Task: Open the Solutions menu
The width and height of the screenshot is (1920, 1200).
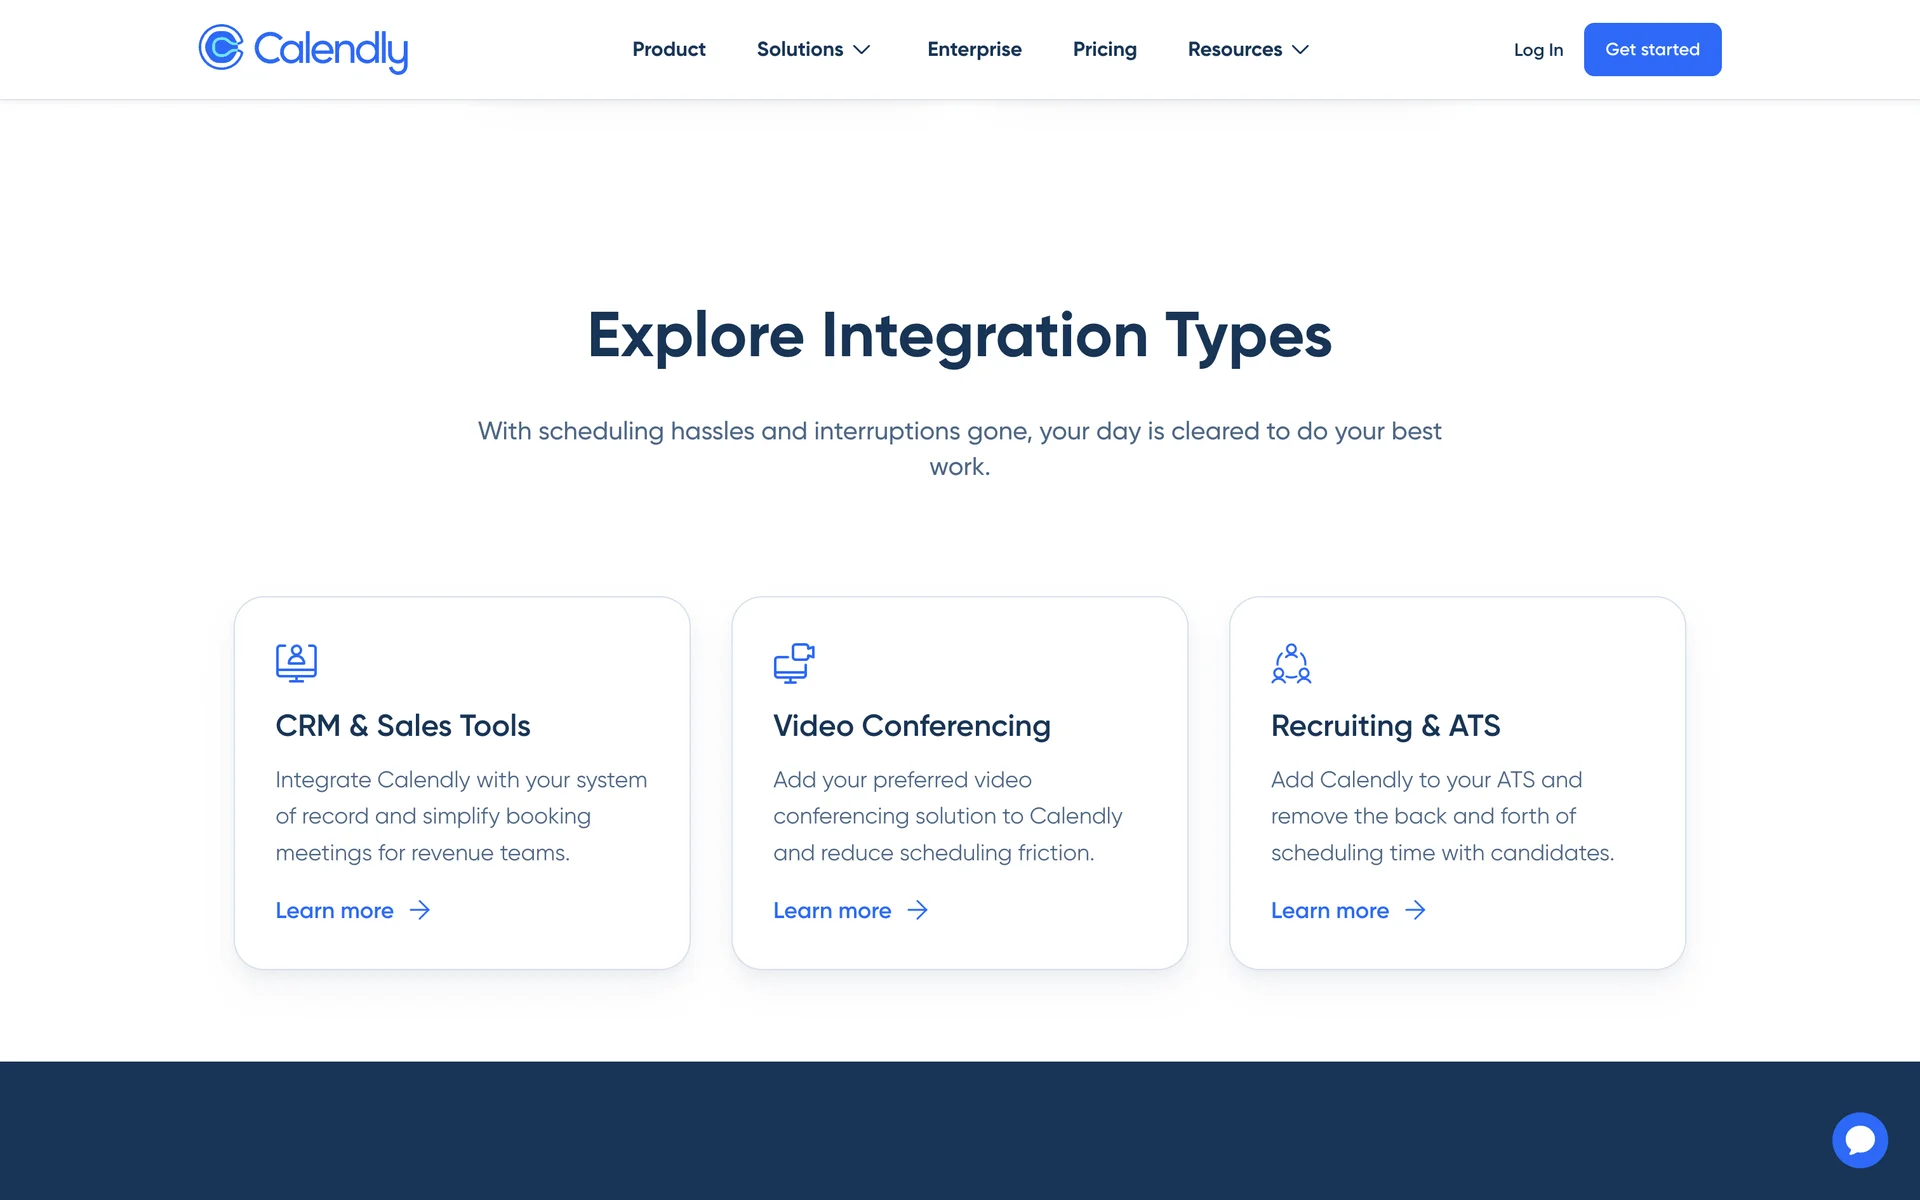Action: pyautogui.click(x=799, y=49)
